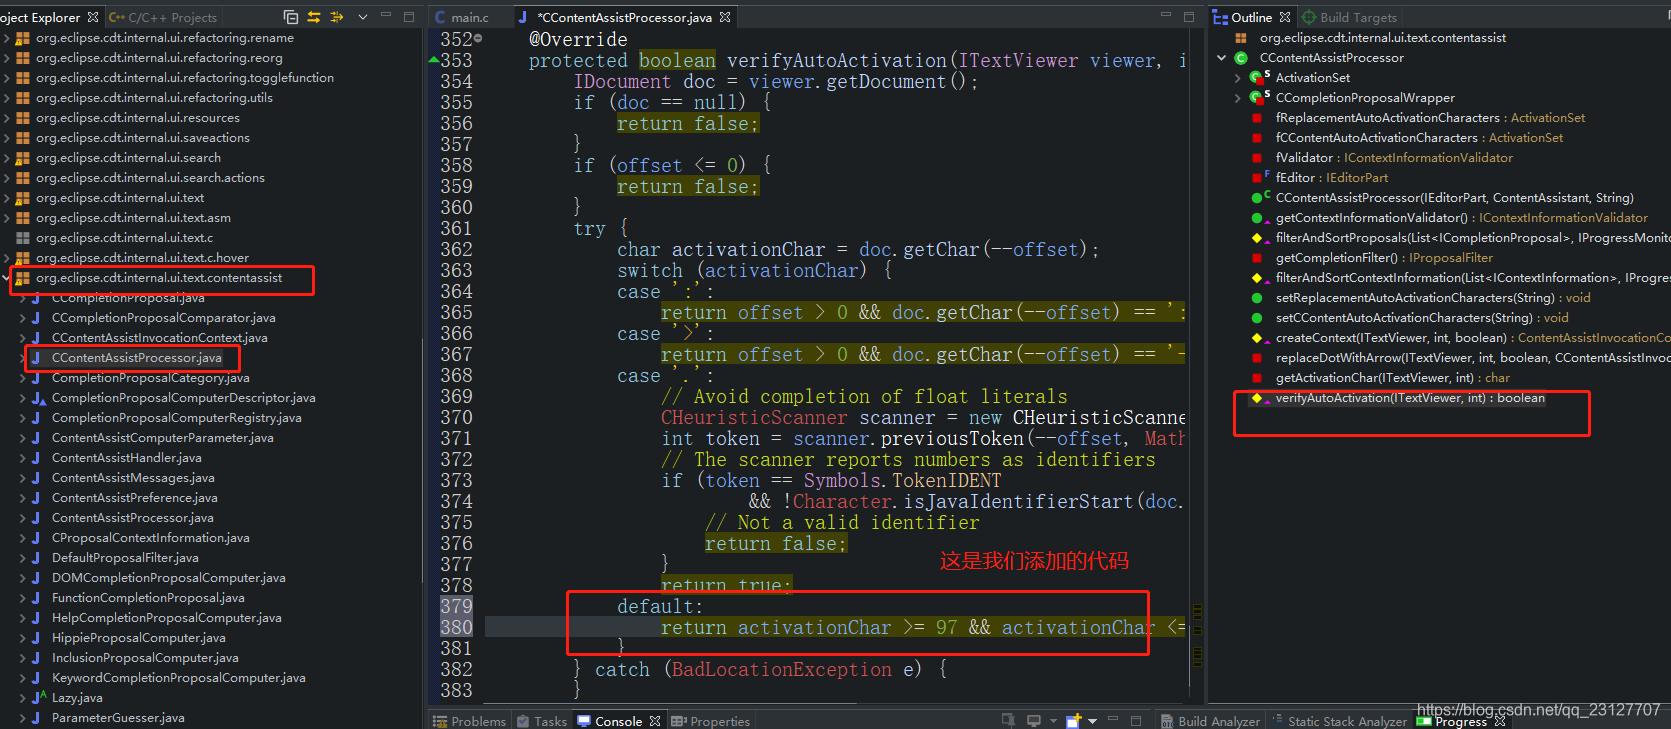Expand CCompletionProposalWrapper in Outline

(1238, 98)
